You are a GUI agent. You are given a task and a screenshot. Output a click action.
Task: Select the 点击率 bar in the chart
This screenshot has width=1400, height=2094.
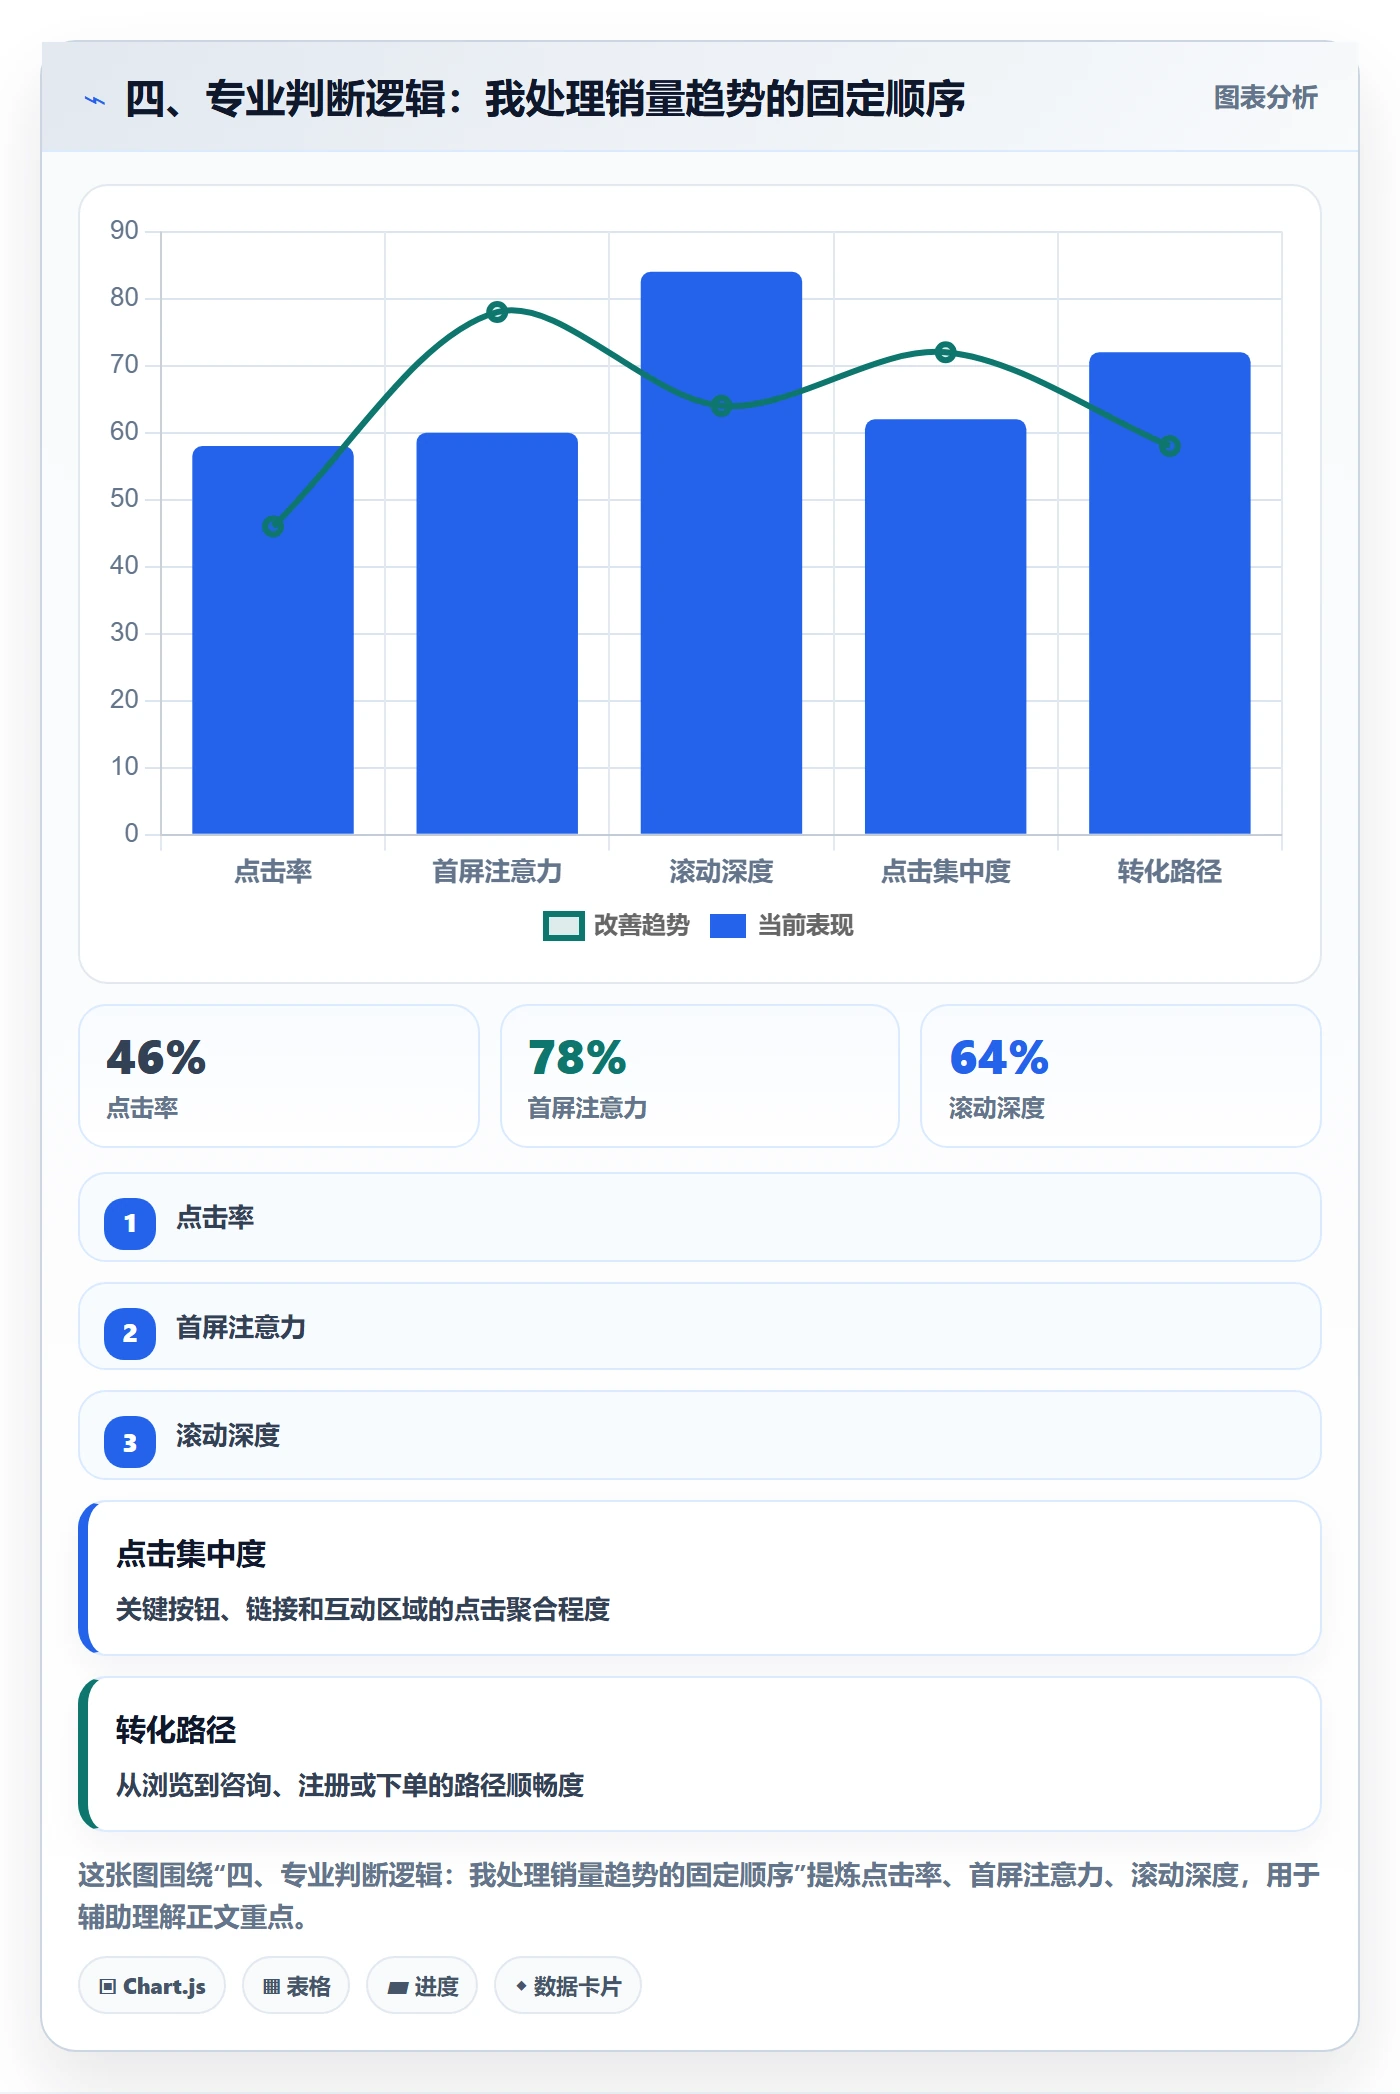coord(273,640)
